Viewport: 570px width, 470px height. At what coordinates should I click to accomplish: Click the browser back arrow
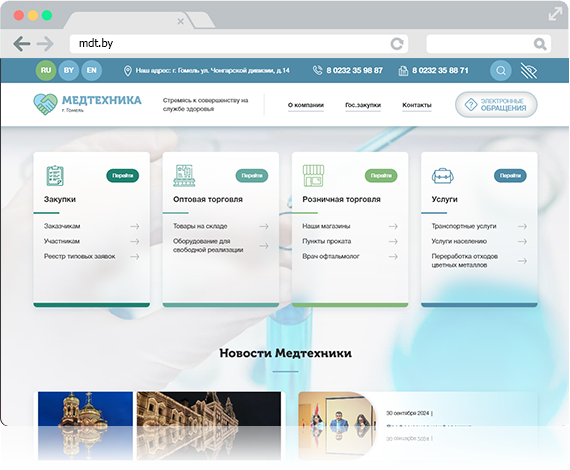22,44
